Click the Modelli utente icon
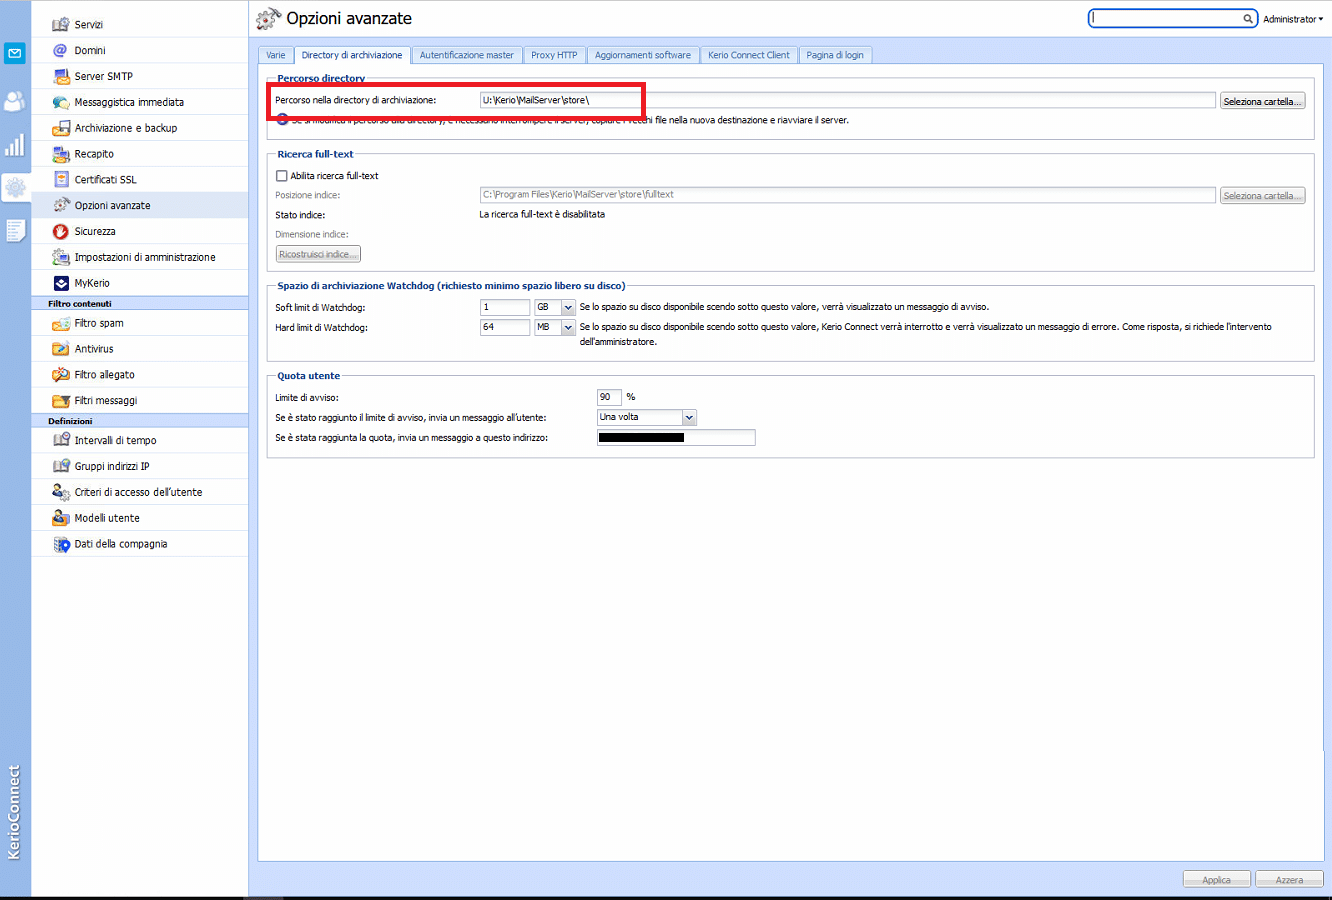The width and height of the screenshot is (1332, 900). [61, 518]
